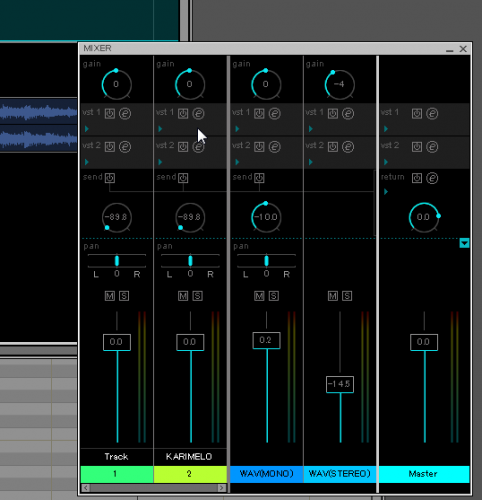Mute WAV(STEREO) channel
The image size is (482, 500).
coord(333,296)
